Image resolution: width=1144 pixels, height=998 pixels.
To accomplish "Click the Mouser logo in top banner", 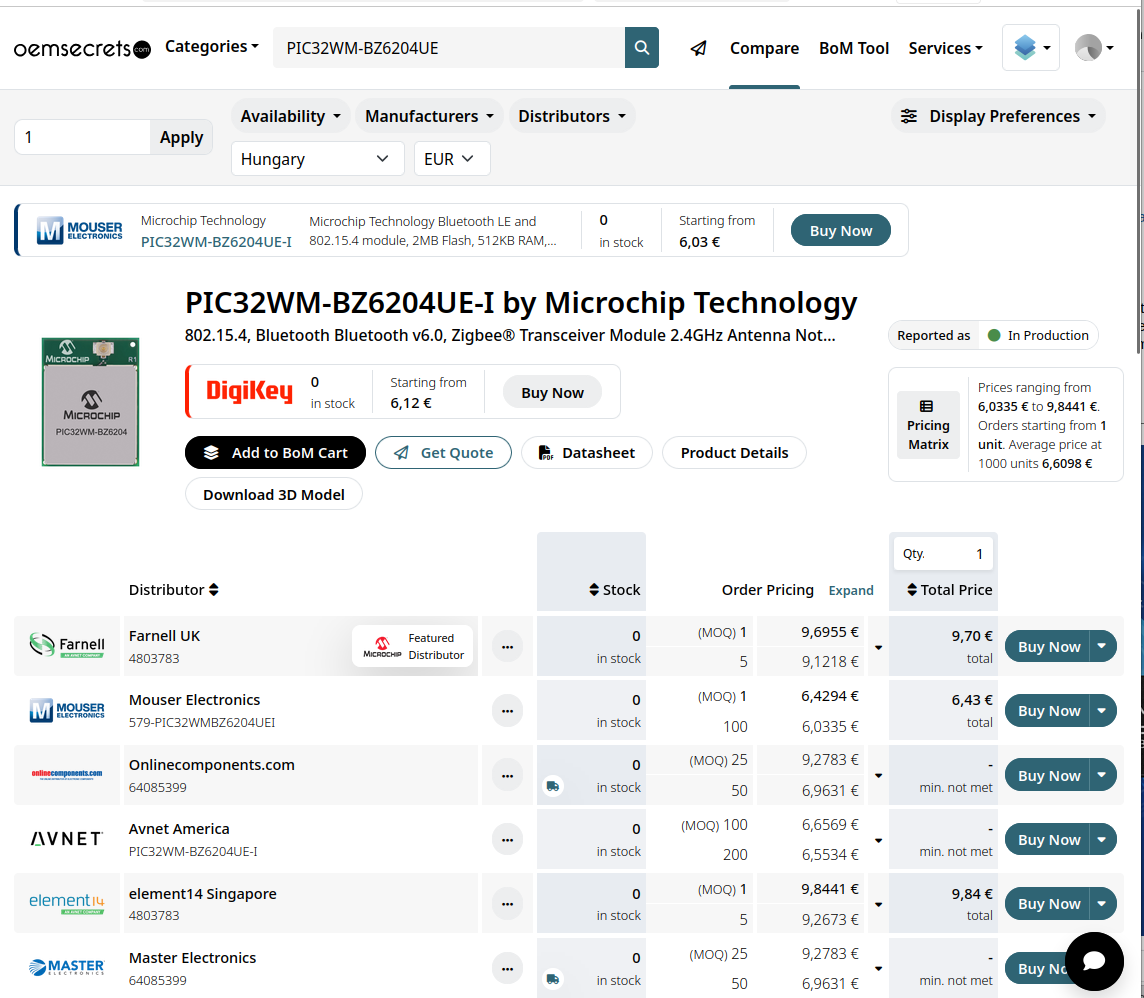I will coord(80,231).
